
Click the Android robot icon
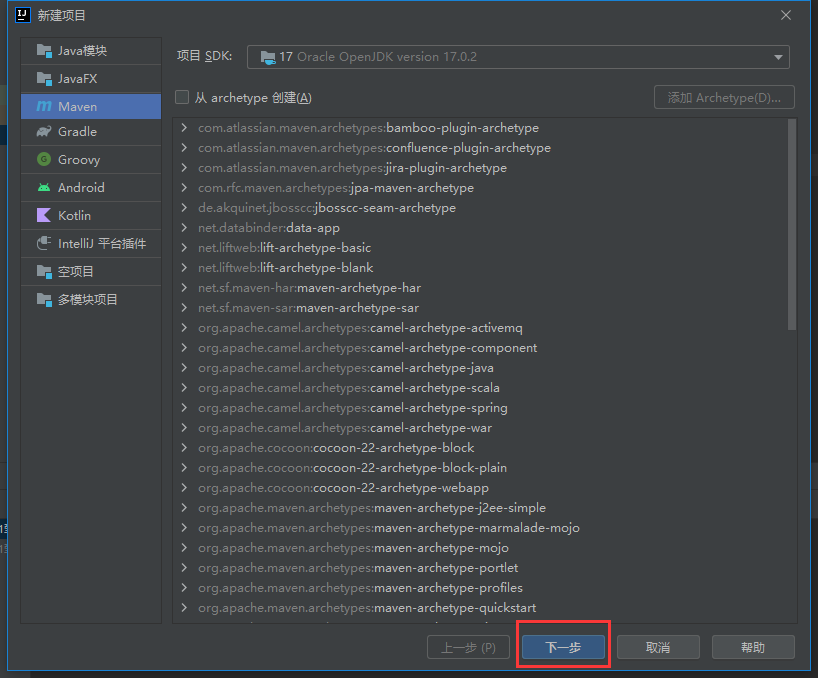point(44,187)
